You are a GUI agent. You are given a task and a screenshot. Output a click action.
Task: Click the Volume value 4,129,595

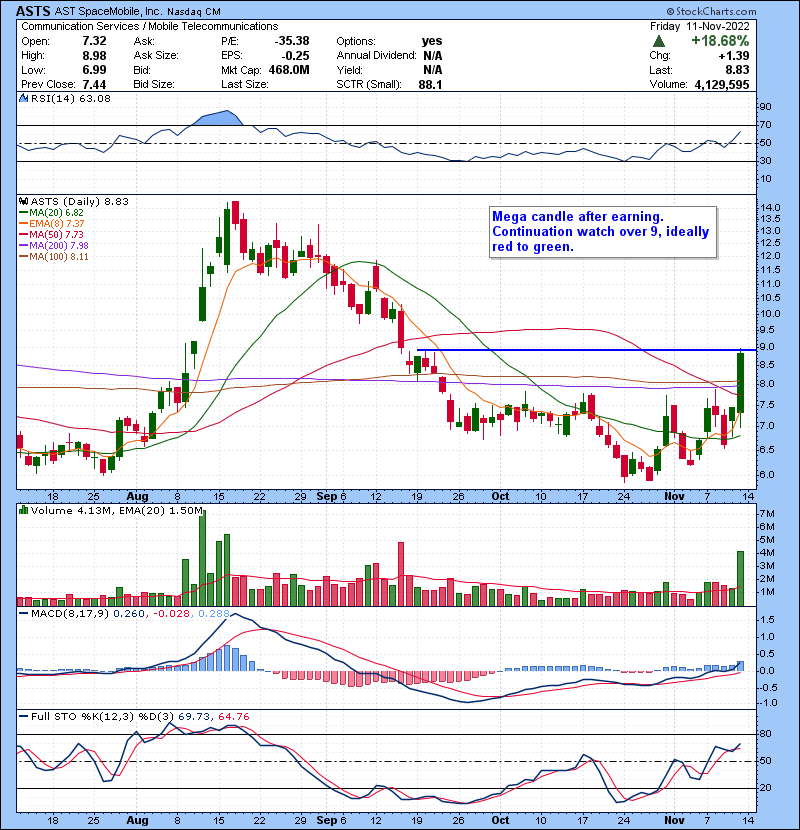(722, 85)
